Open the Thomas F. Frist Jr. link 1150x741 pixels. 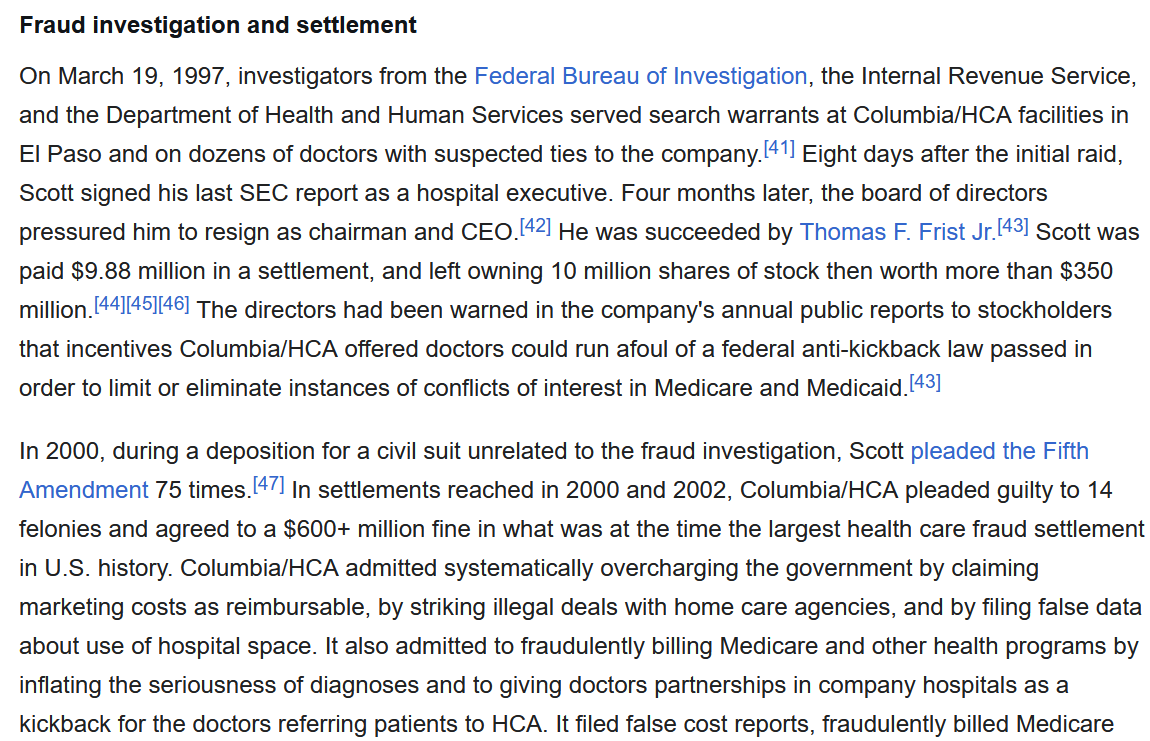coord(898,232)
